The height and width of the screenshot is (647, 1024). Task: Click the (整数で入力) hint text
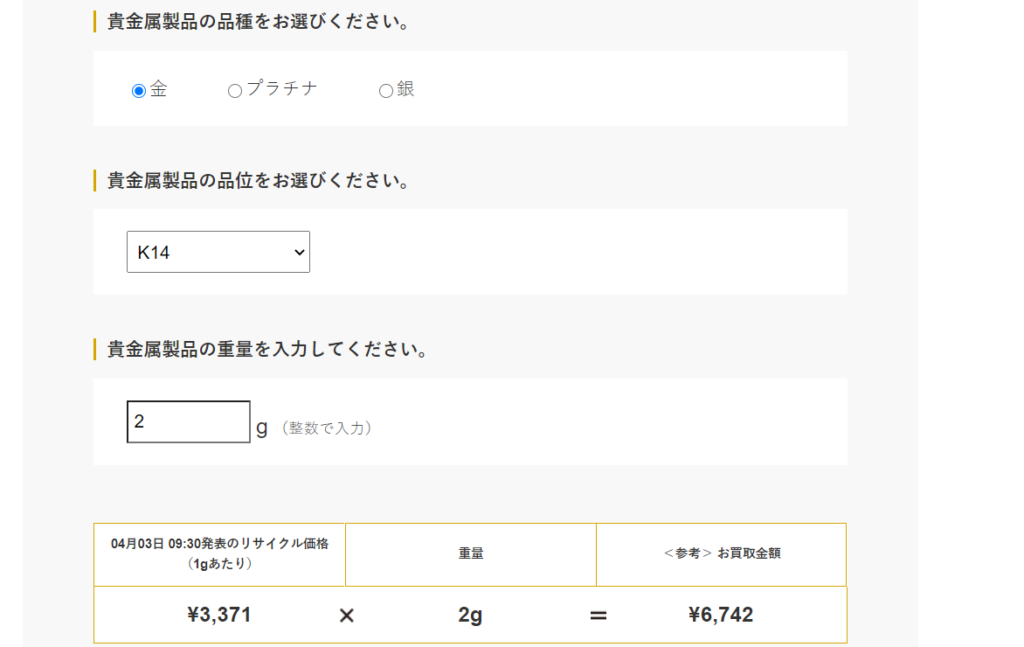(327, 428)
